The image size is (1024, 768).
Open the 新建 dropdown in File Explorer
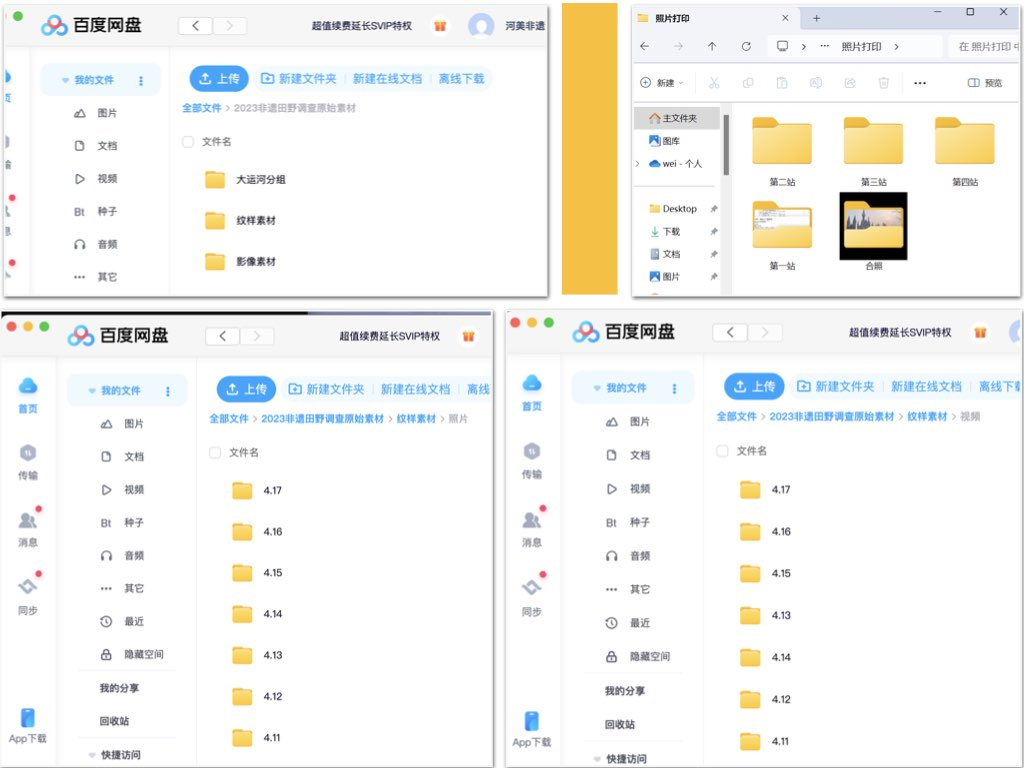coord(662,83)
